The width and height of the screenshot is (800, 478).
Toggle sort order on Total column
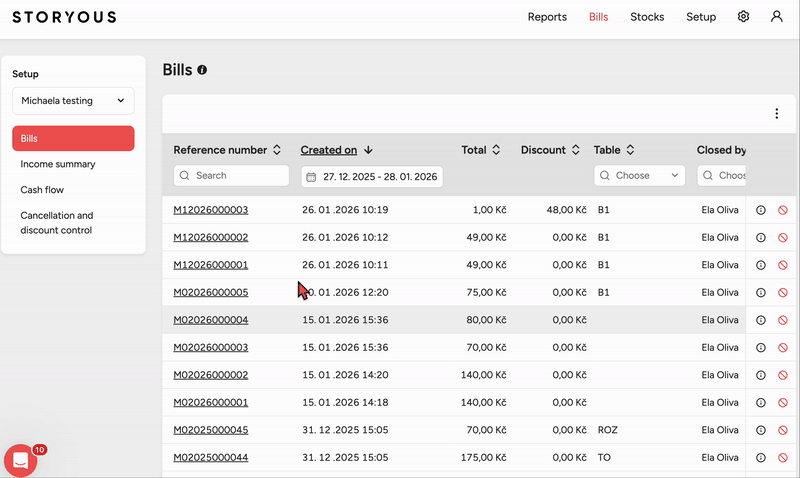[x=496, y=150]
